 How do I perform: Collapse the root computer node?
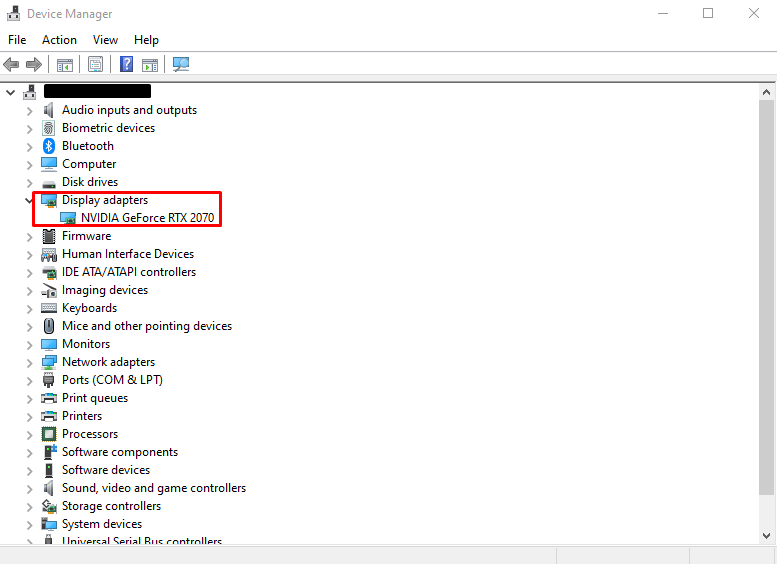coord(10,92)
